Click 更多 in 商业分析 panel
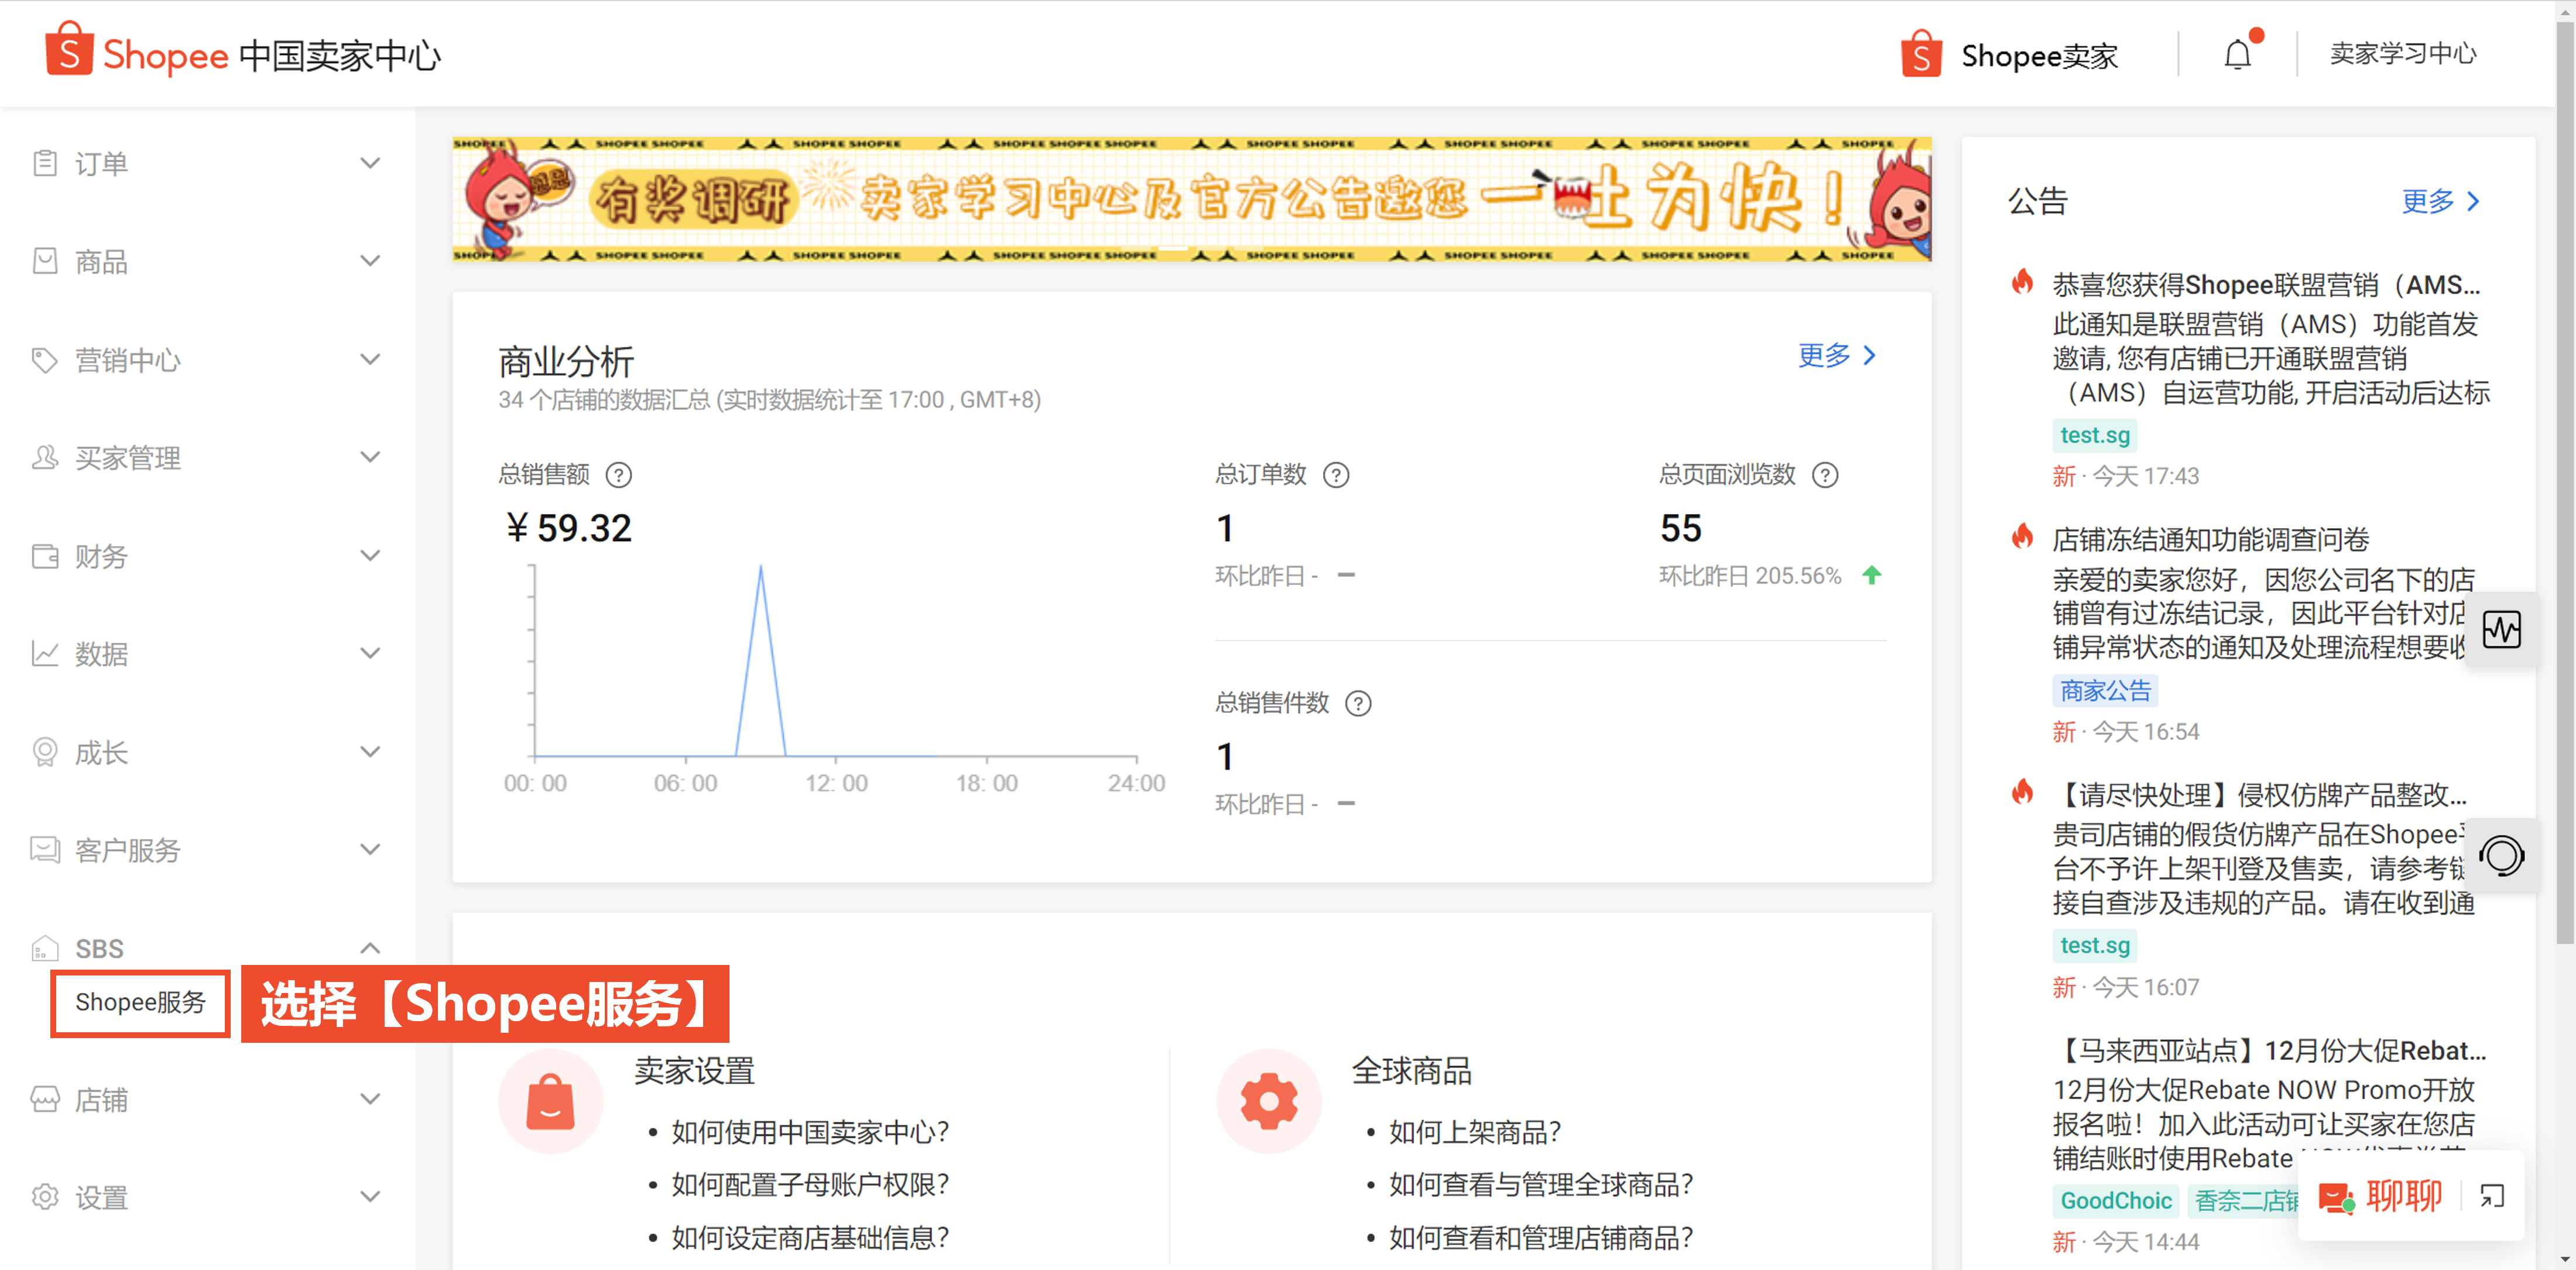The image size is (2576, 1270). pyautogui.click(x=1837, y=355)
